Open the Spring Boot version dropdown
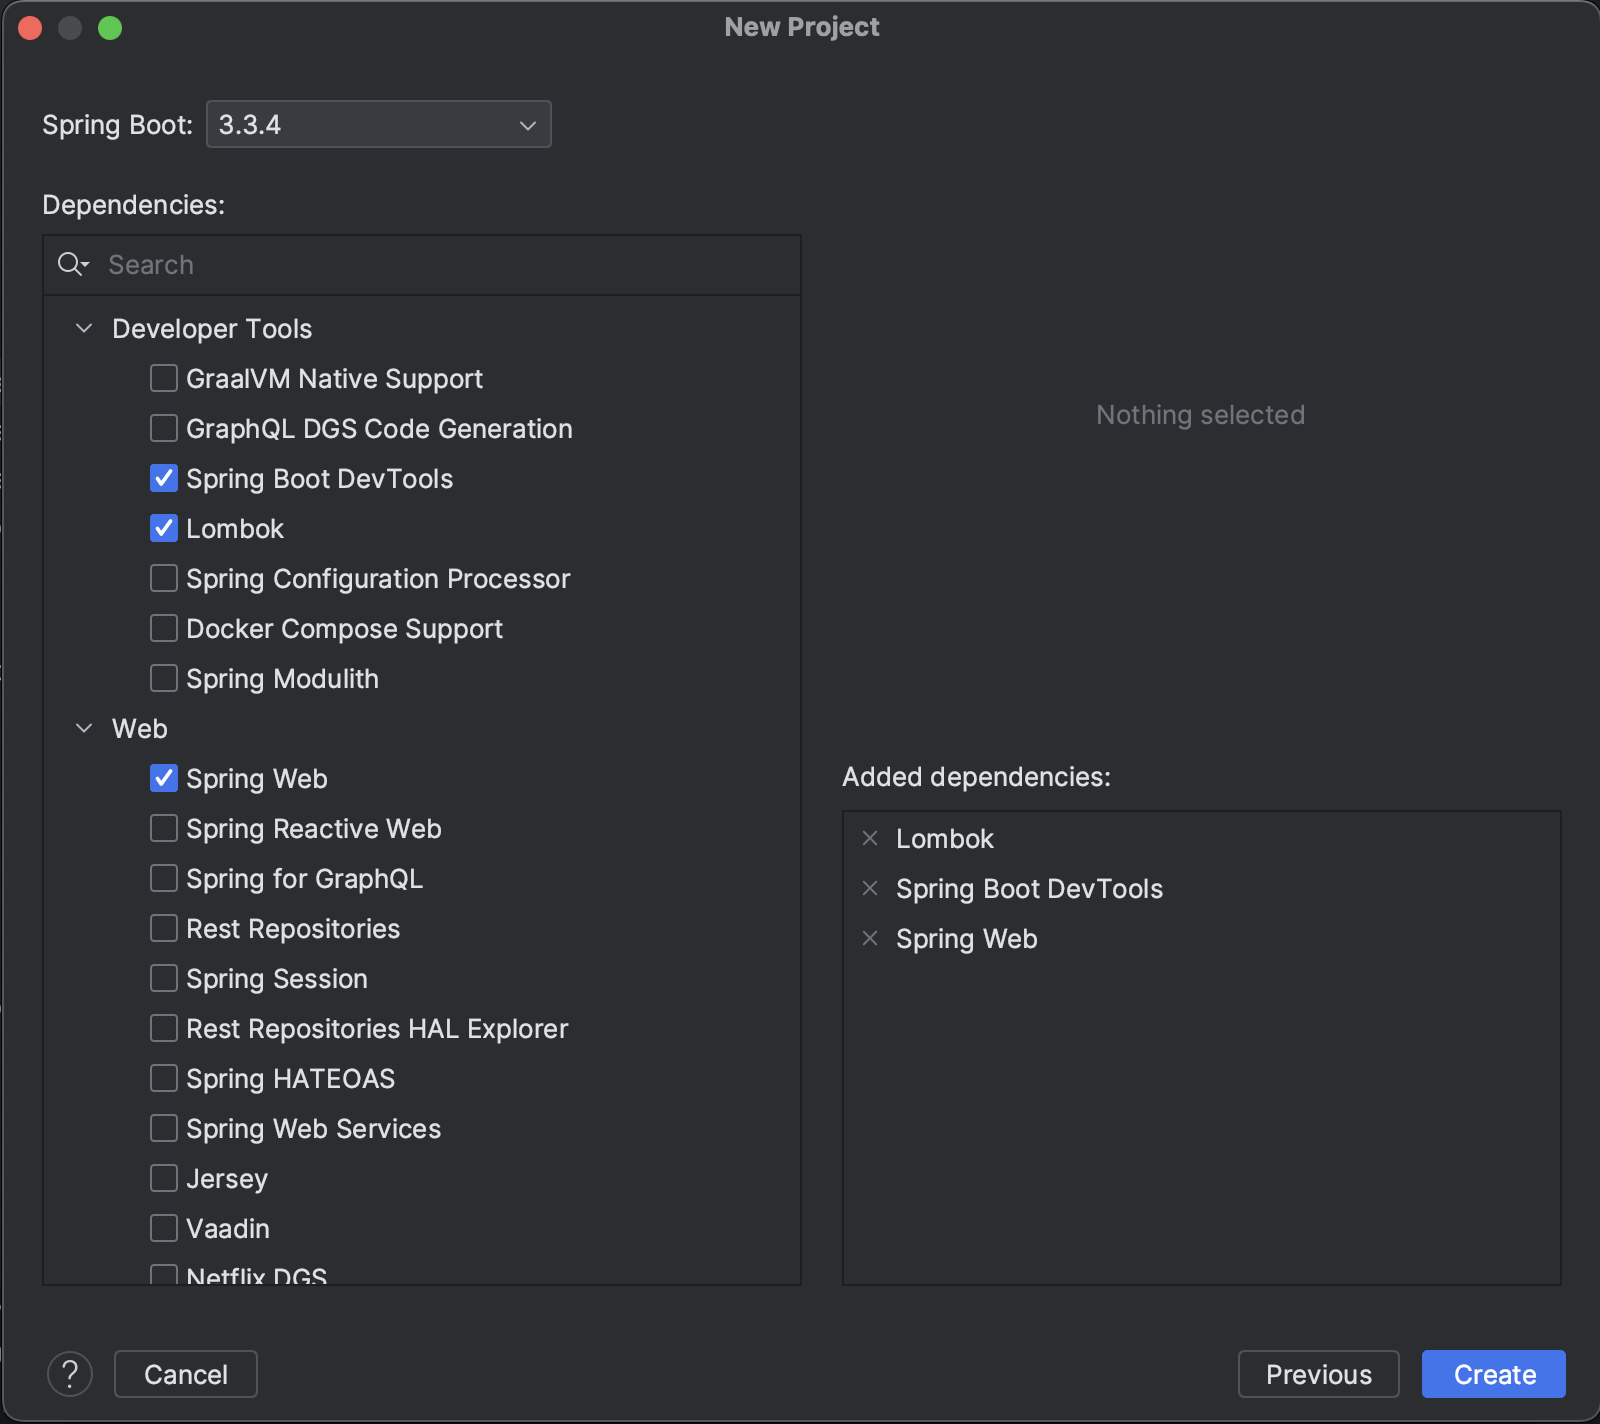This screenshot has height=1424, width=1600. coord(379,124)
